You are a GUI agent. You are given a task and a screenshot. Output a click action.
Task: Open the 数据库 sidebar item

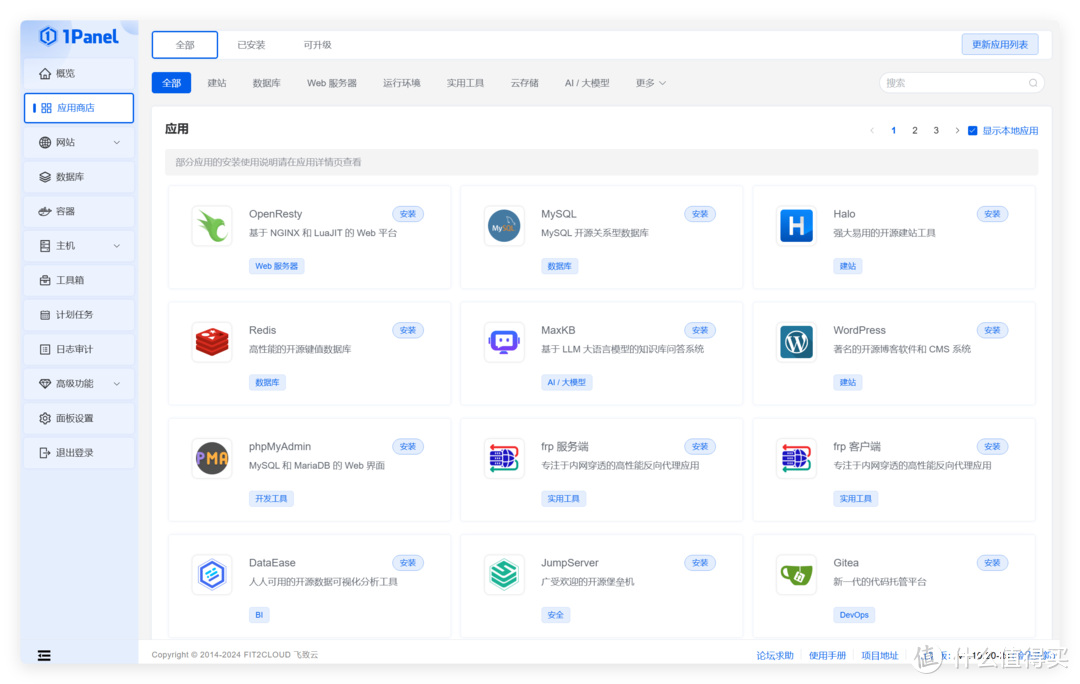click(79, 176)
